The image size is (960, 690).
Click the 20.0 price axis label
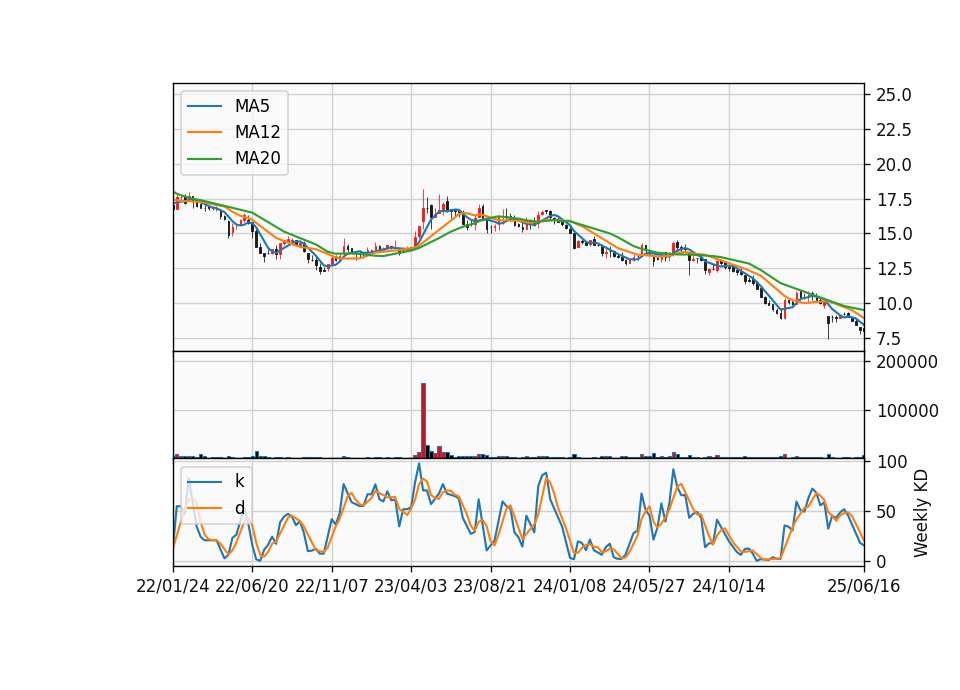point(894,165)
